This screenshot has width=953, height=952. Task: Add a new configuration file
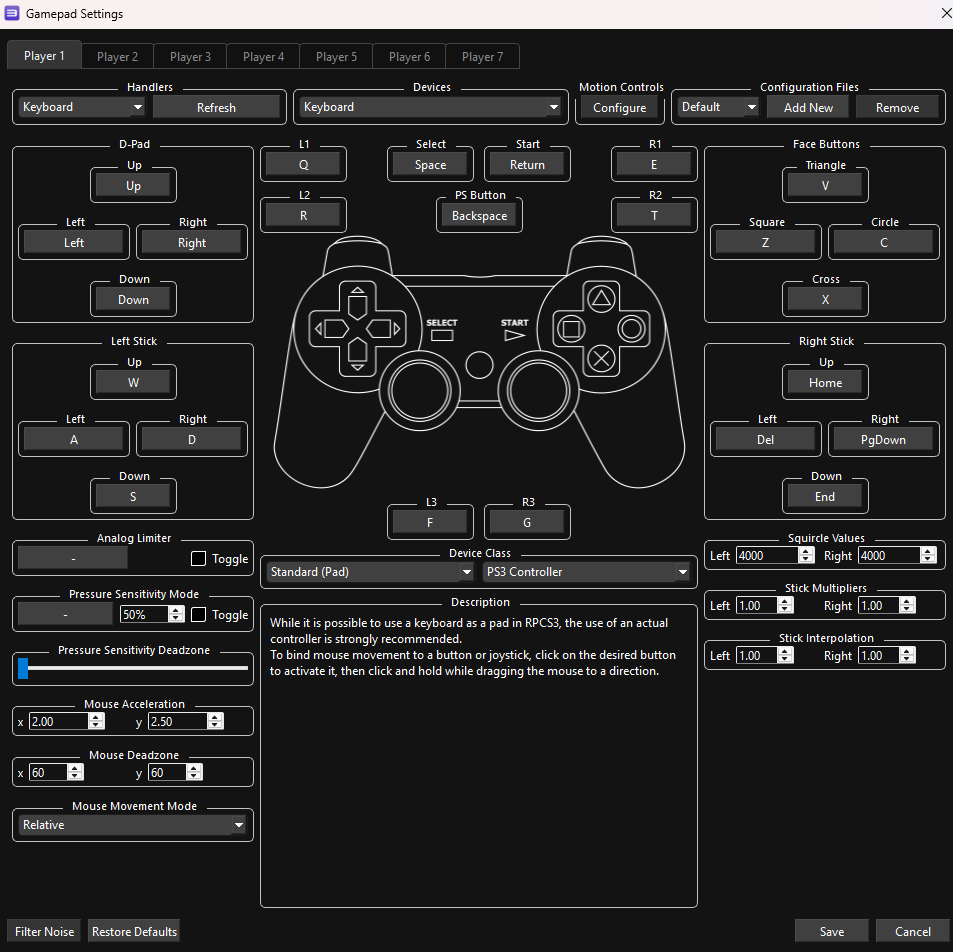[x=808, y=108]
